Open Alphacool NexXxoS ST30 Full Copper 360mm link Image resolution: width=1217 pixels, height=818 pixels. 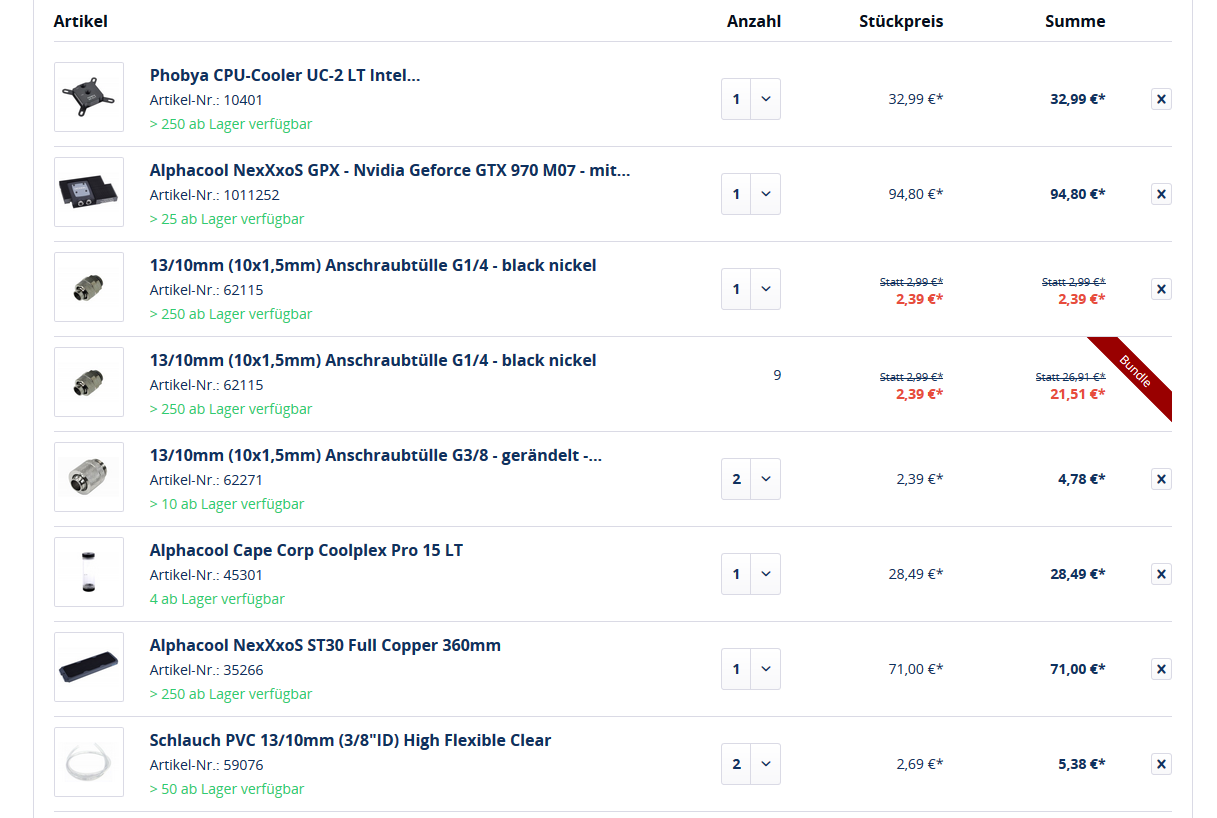[325, 645]
